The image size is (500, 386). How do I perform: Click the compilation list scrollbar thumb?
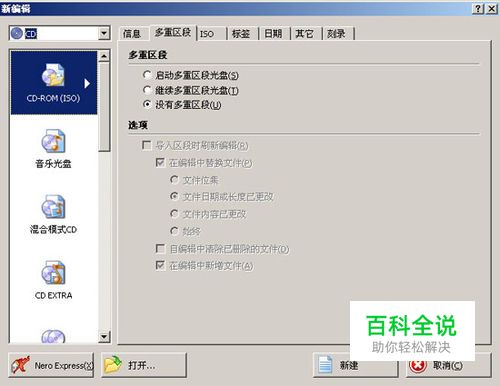[x=104, y=107]
